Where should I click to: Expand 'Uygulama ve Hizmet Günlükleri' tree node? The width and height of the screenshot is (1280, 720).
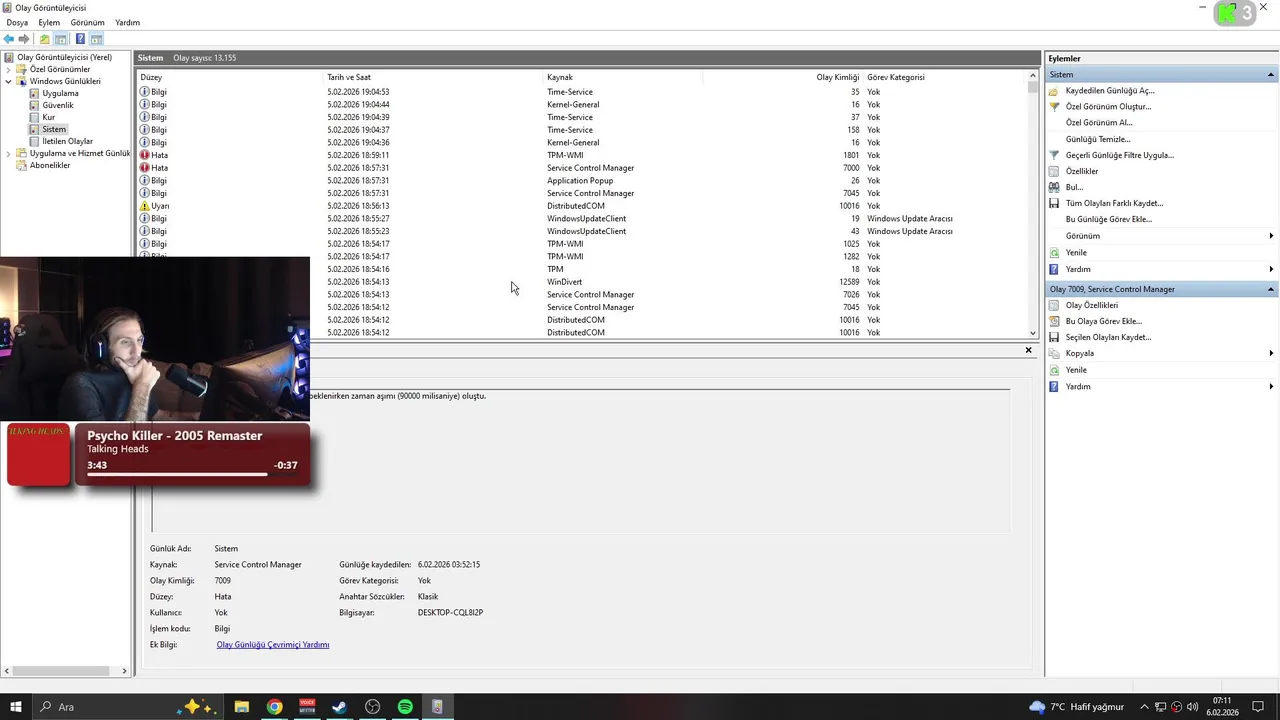tap(8, 154)
